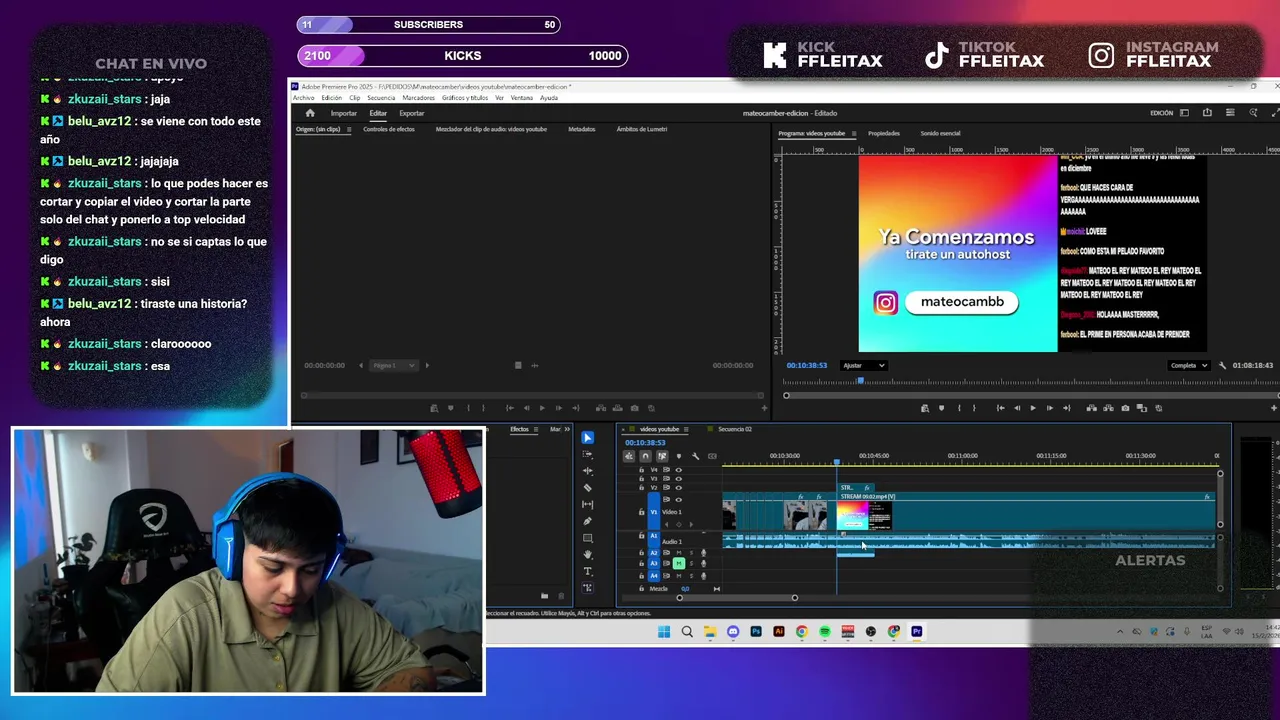Open the Ventana menu
1280x720 pixels.
[522, 98]
